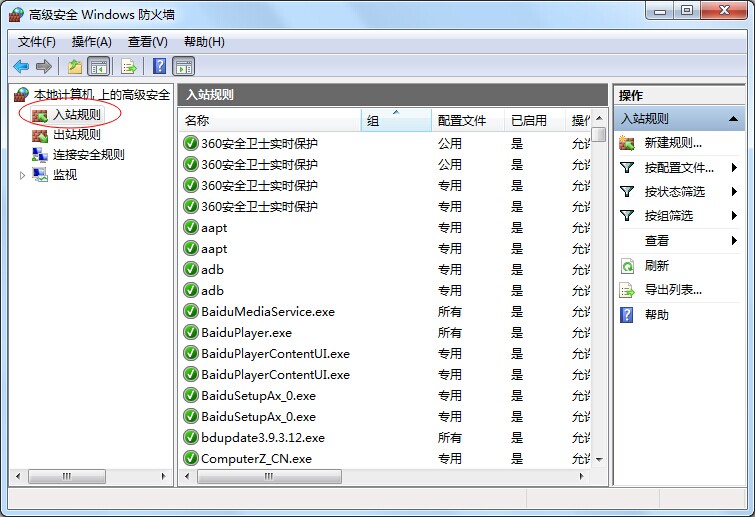The height and width of the screenshot is (517, 755).
Task: Open the 查看(V) menu
Action: [x=147, y=42]
